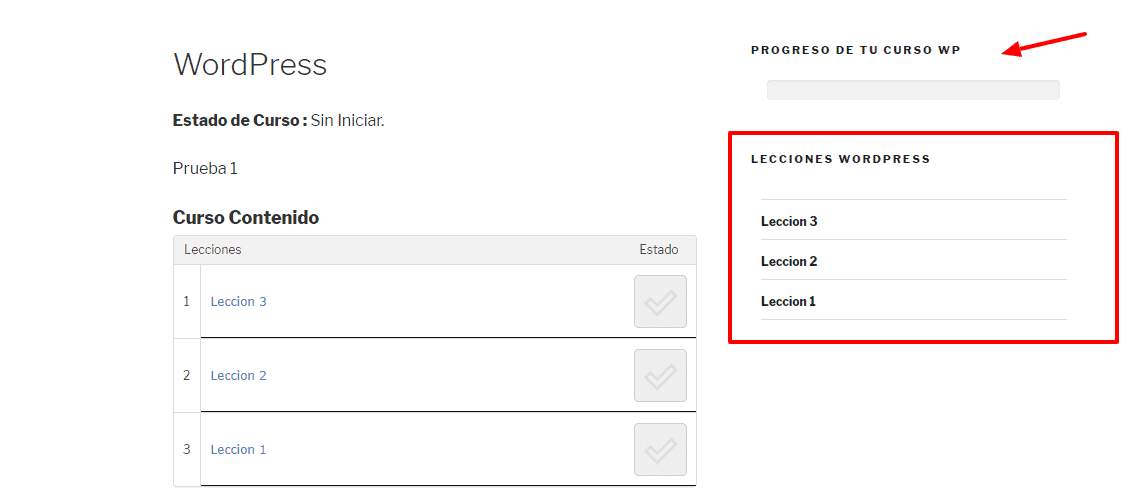
Task: Open the Leccion 3 link in course table
Action: point(238,302)
